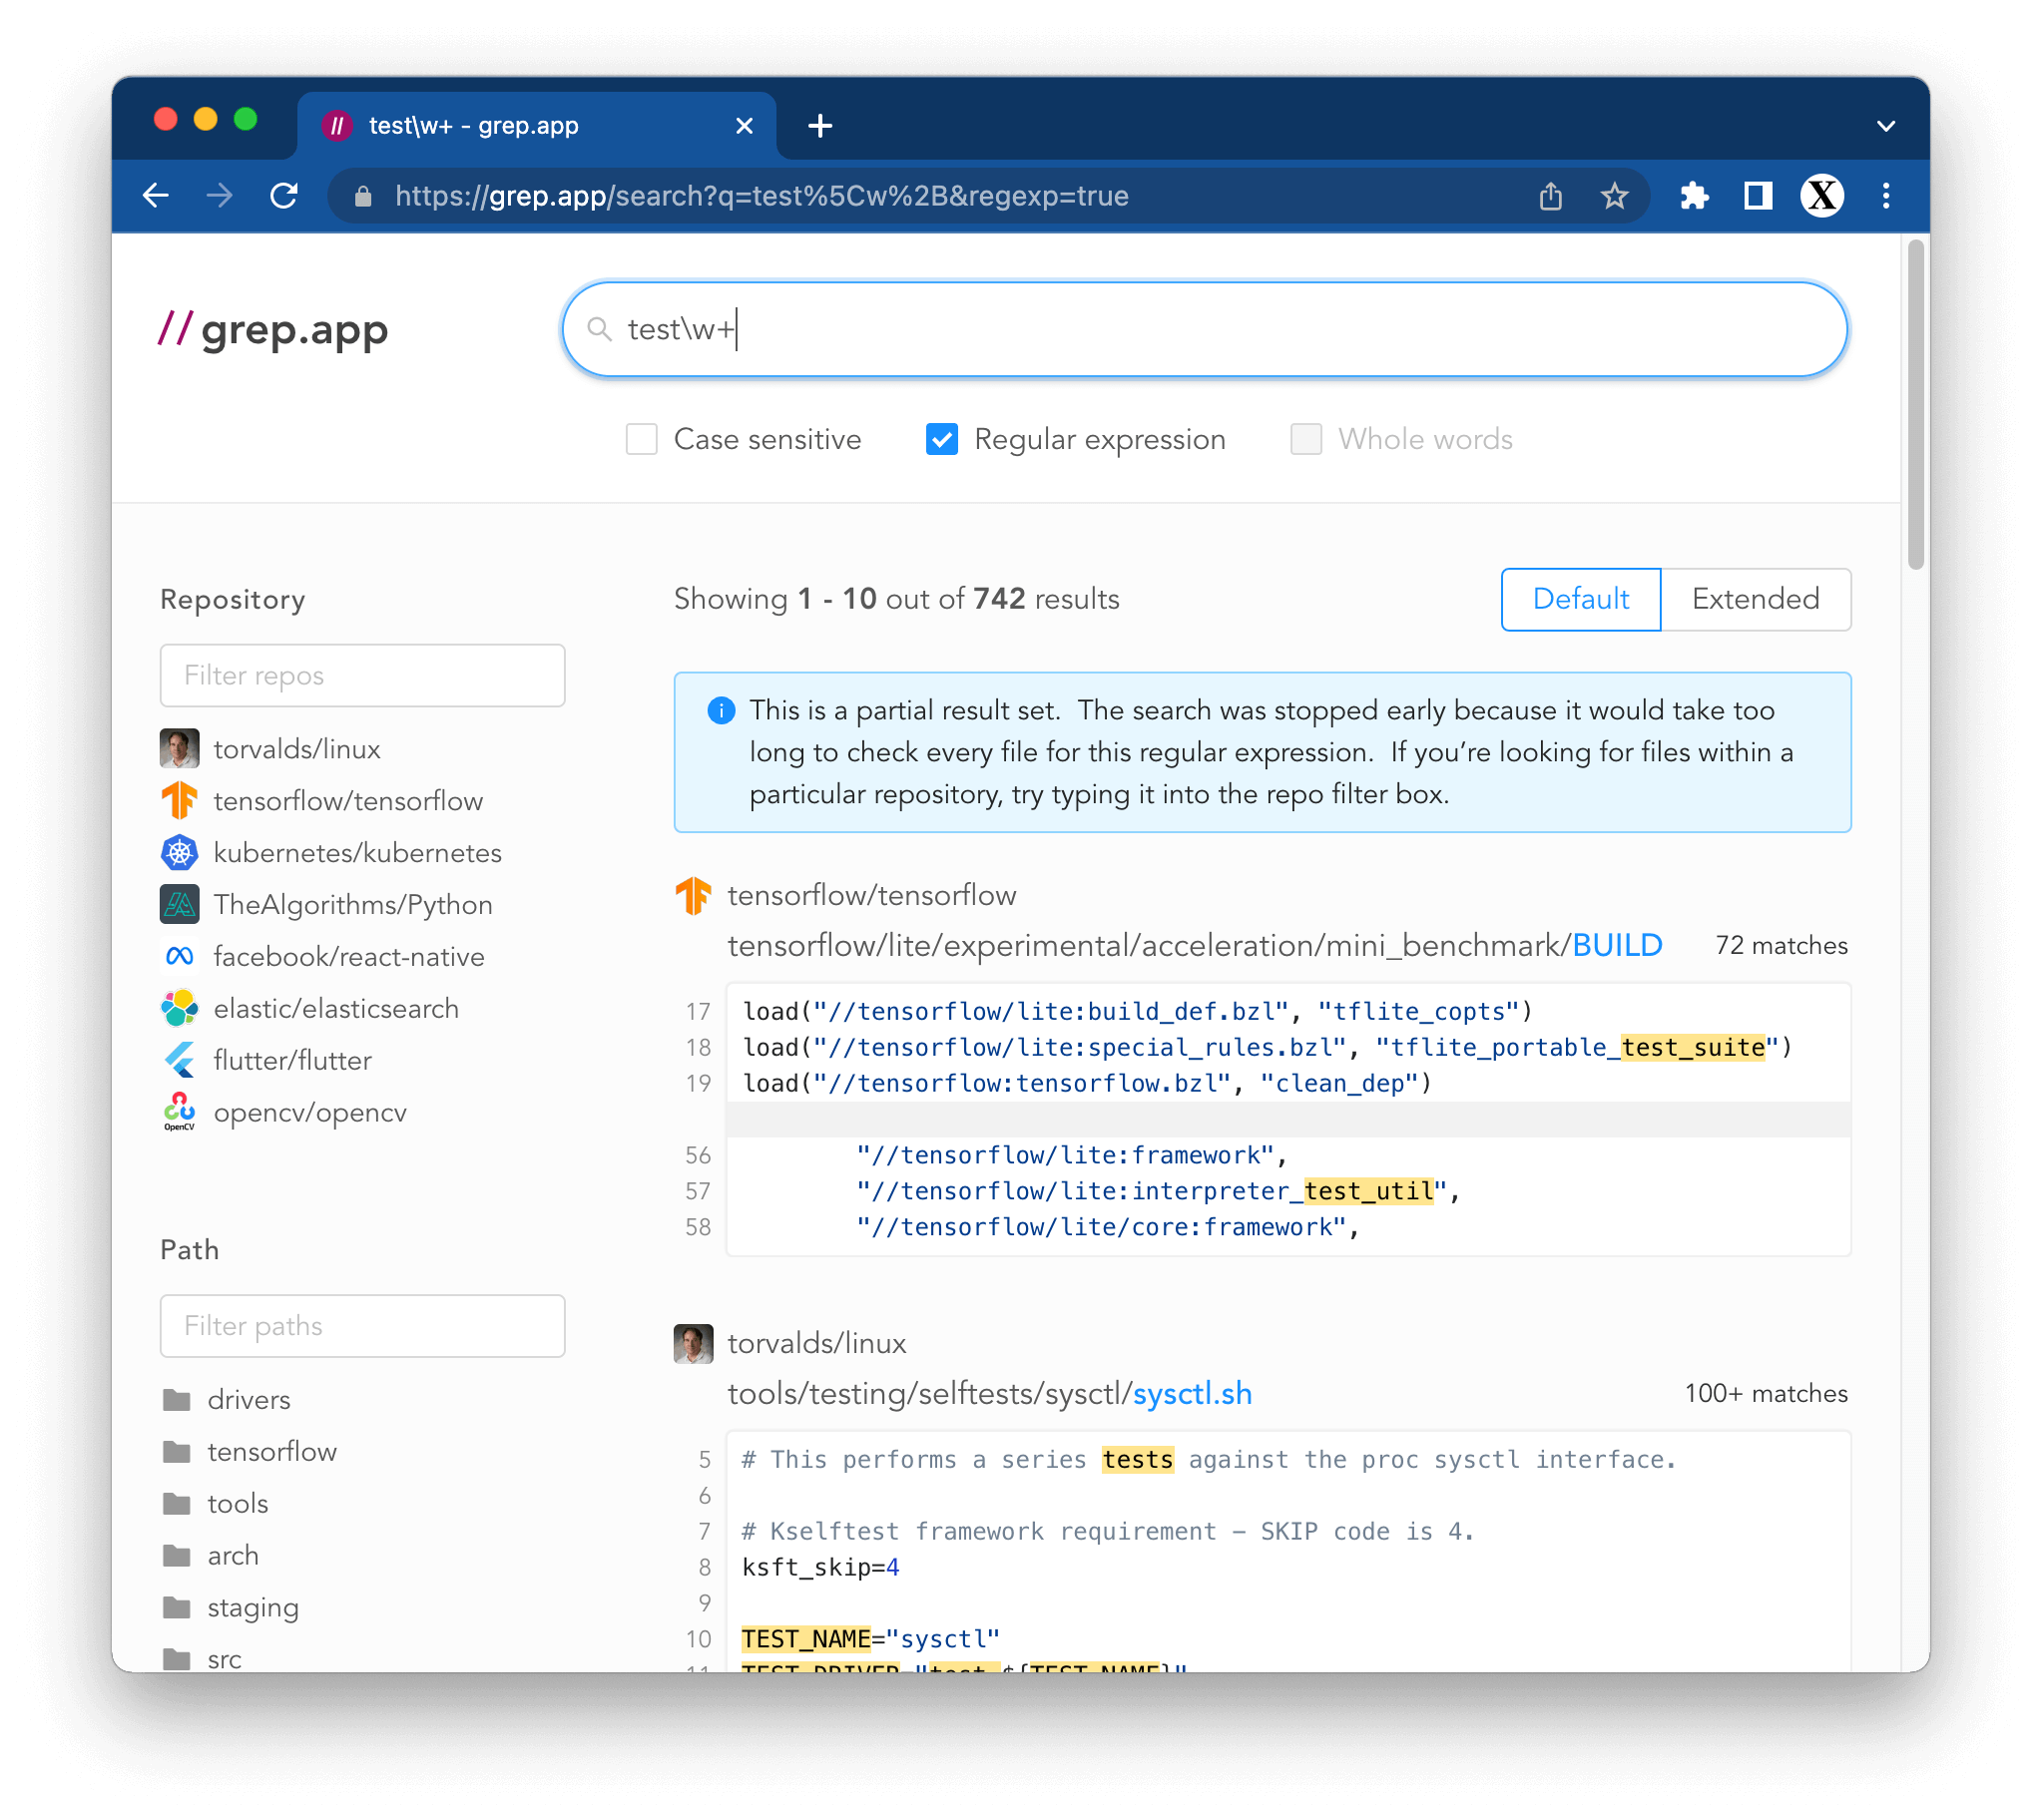Click the TensorFlow logo in the repository list
Screen dimensions: 2042x1820
(180, 801)
